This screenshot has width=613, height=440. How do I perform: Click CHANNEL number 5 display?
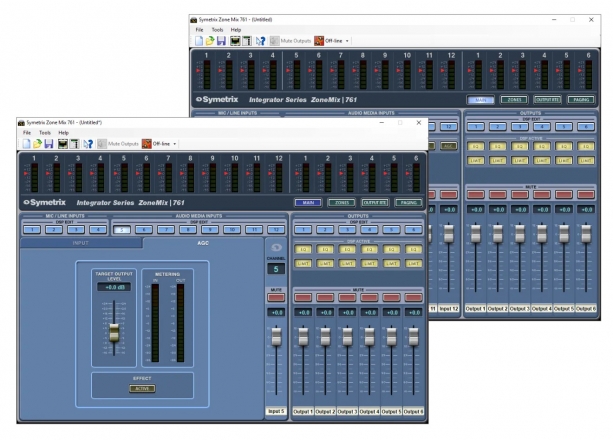click(x=276, y=269)
